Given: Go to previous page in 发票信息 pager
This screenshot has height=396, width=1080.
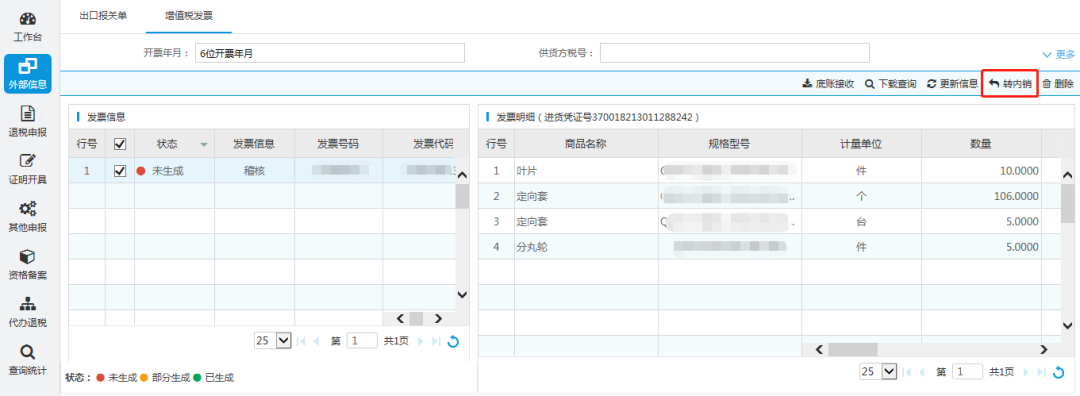Looking at the screenshot, I should 317,341.
